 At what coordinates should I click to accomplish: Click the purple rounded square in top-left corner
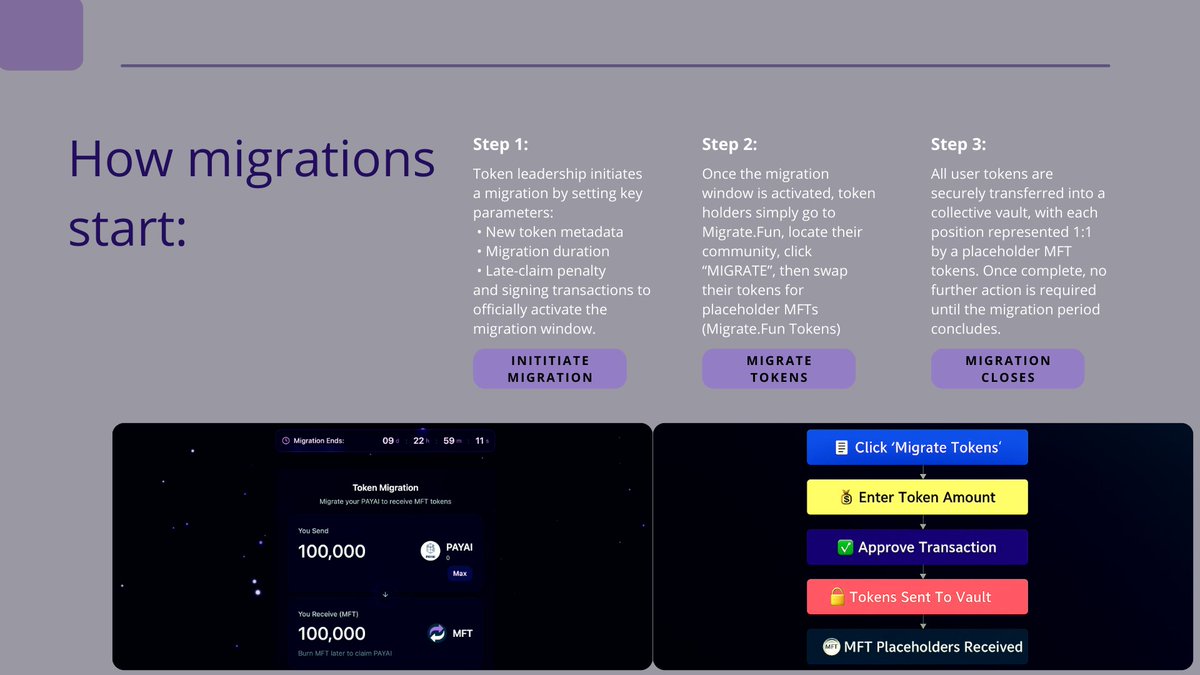pyautogui.click(x=41, y=35)
